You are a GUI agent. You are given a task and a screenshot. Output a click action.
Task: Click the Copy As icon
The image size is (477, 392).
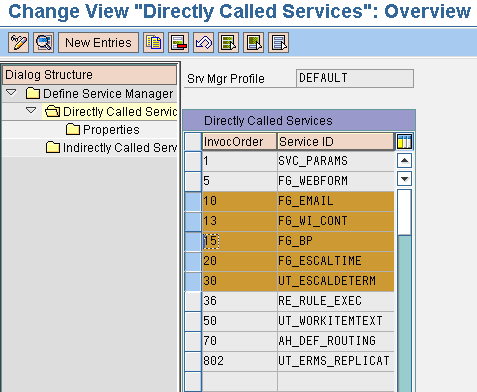click(x=153, y=43)
